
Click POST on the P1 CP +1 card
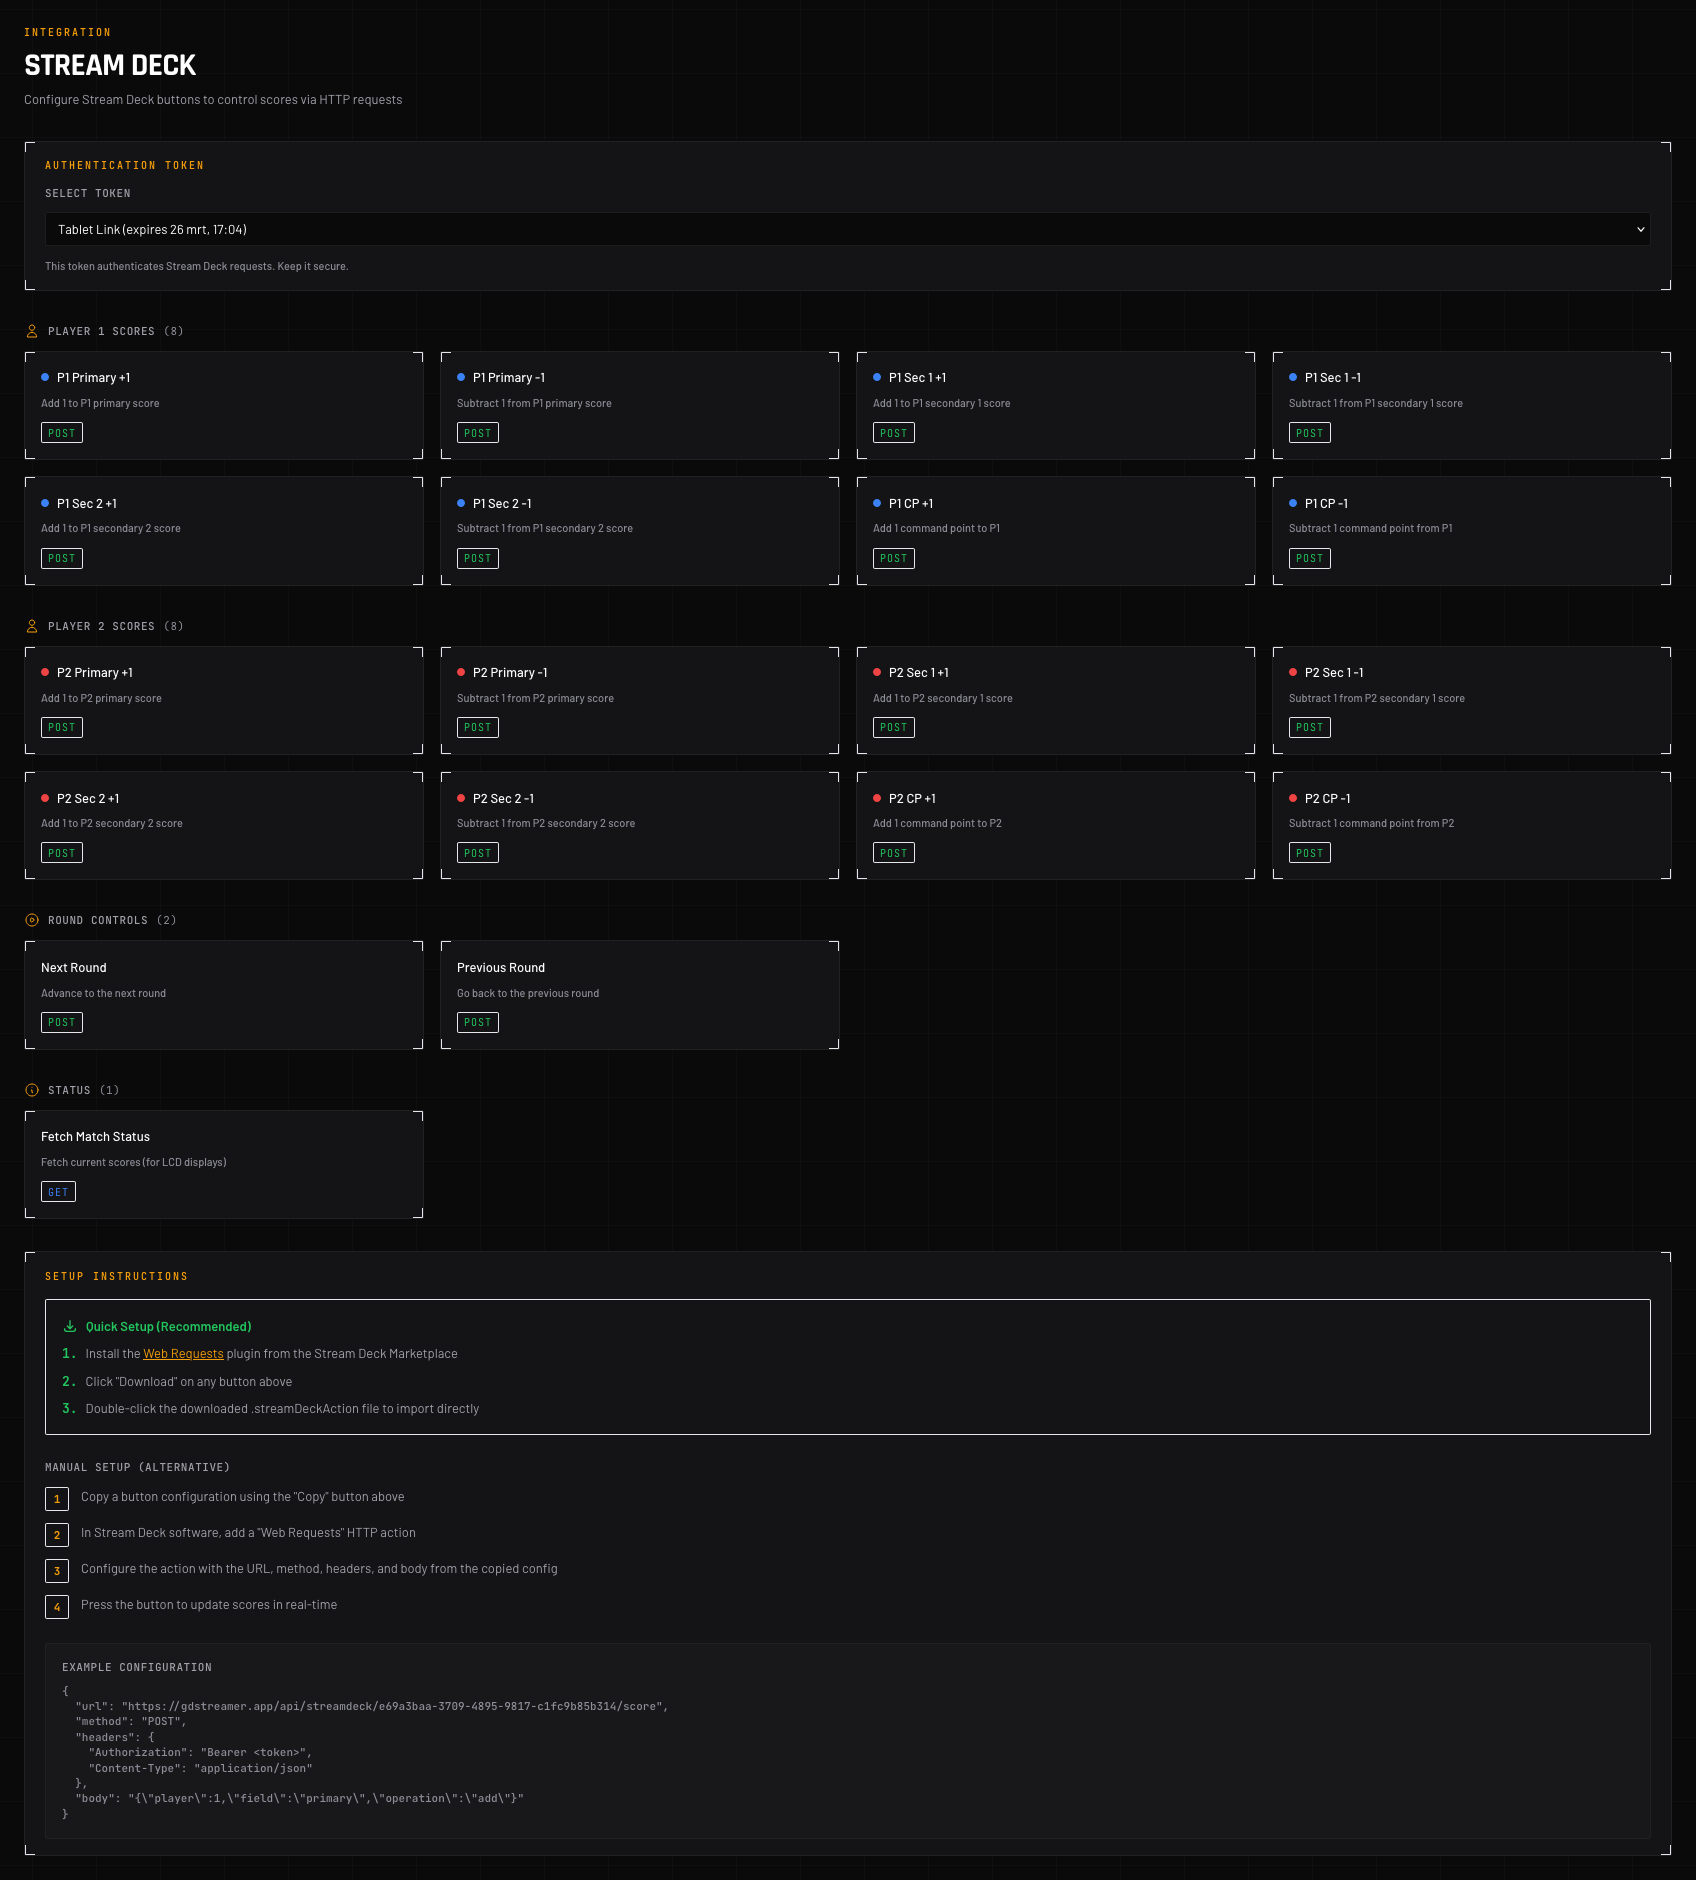coord(894,558)
